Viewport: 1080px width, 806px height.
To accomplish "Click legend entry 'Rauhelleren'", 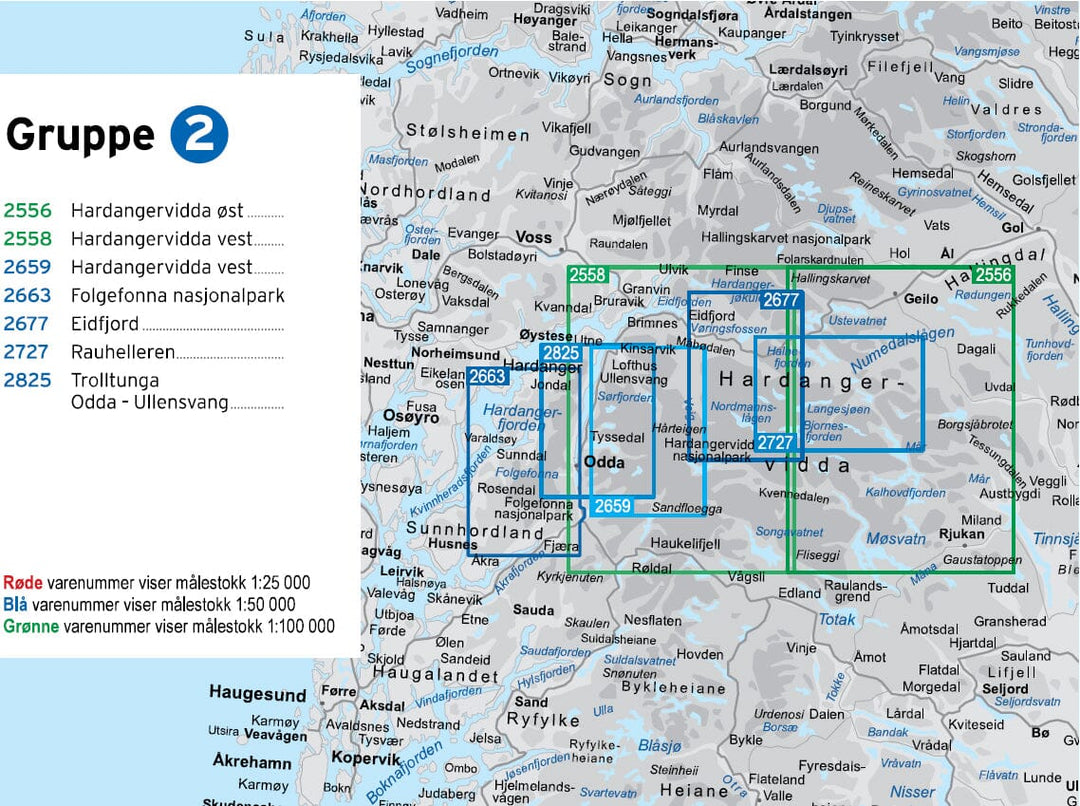I will [123, 351].
